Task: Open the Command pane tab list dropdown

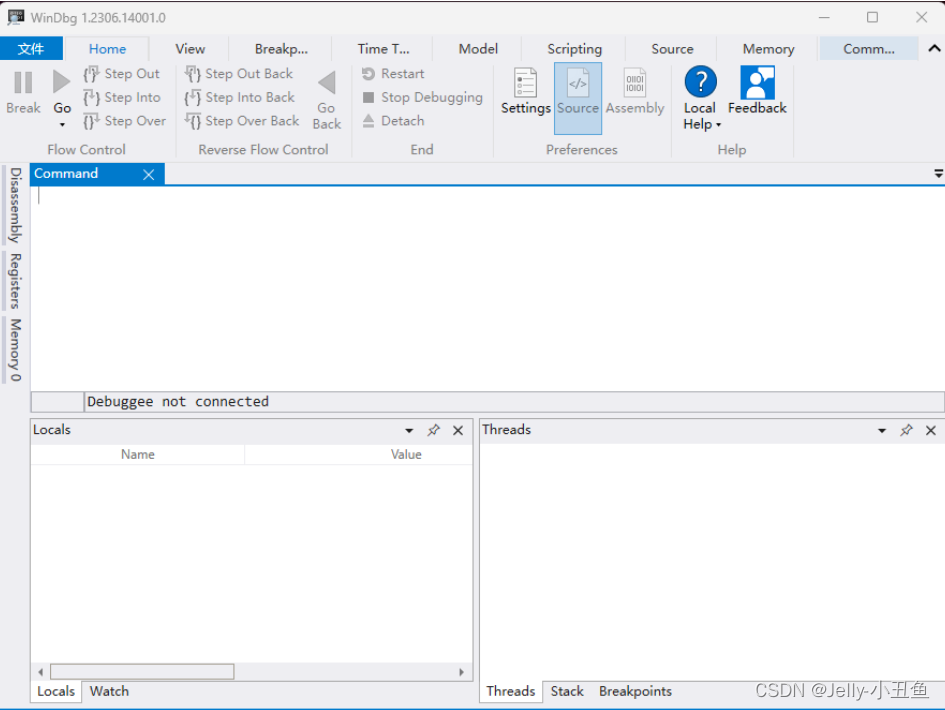Action: (938, 174)
